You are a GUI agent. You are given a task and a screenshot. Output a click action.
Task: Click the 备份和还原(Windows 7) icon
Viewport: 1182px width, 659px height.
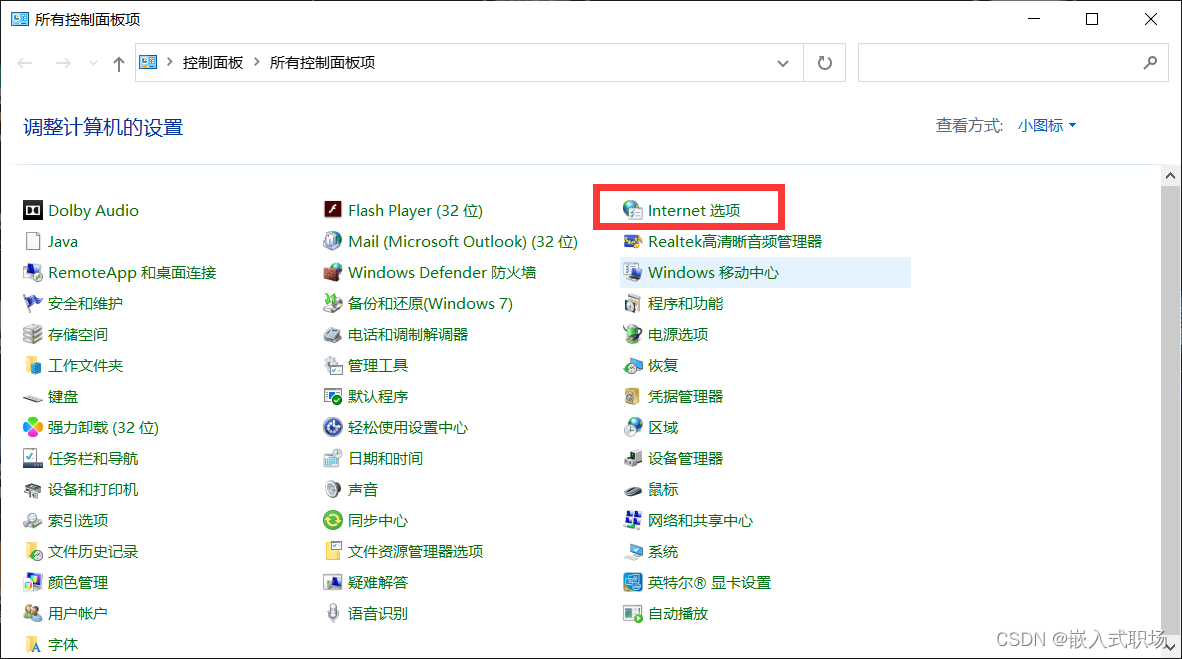[x=332, y=303]
